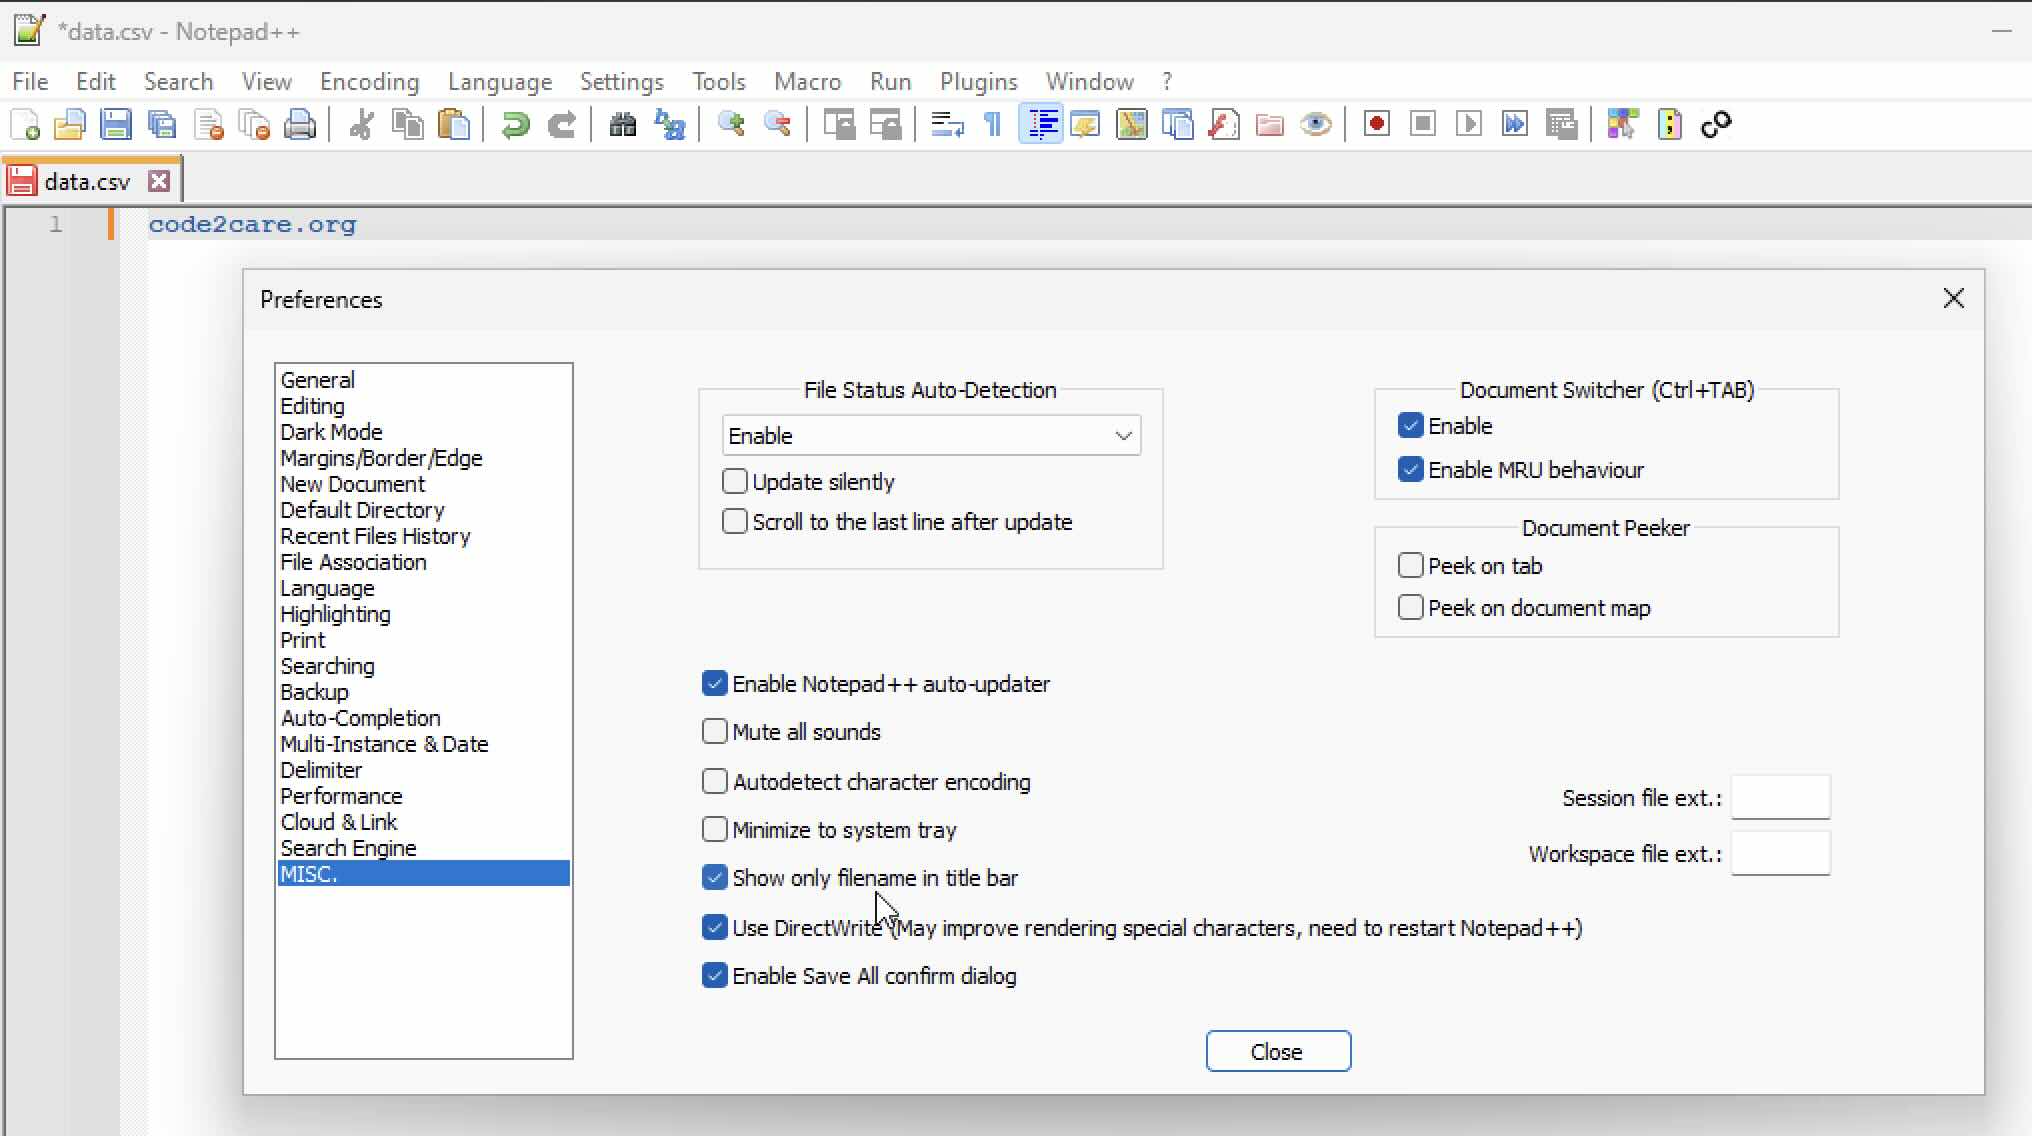Screen dimensions: 2032x1136
Task: Select Auto-Completion preferences category
Action: point(360,718)
